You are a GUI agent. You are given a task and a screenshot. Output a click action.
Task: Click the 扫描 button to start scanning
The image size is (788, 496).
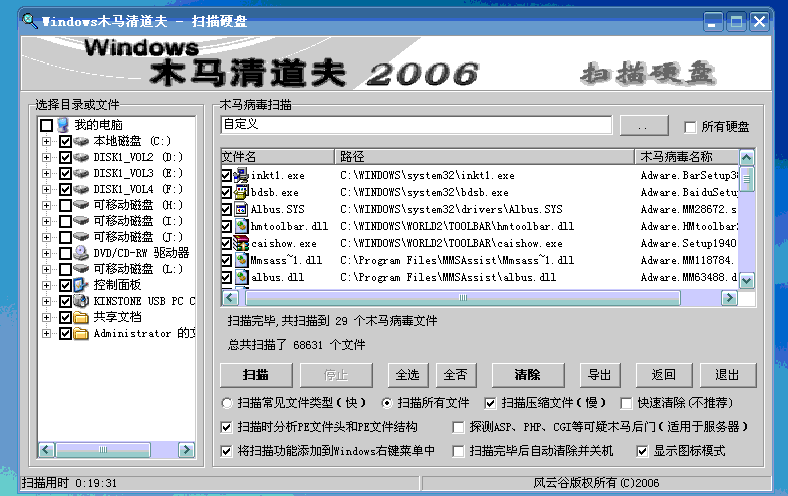(x=256, y=375)
